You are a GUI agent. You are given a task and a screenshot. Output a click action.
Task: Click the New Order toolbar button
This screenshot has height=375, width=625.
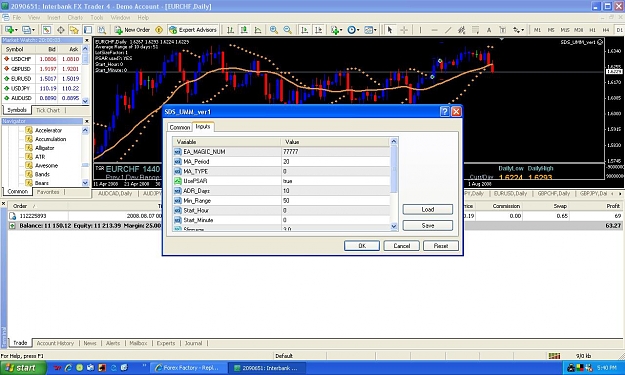tap(132, 30)
